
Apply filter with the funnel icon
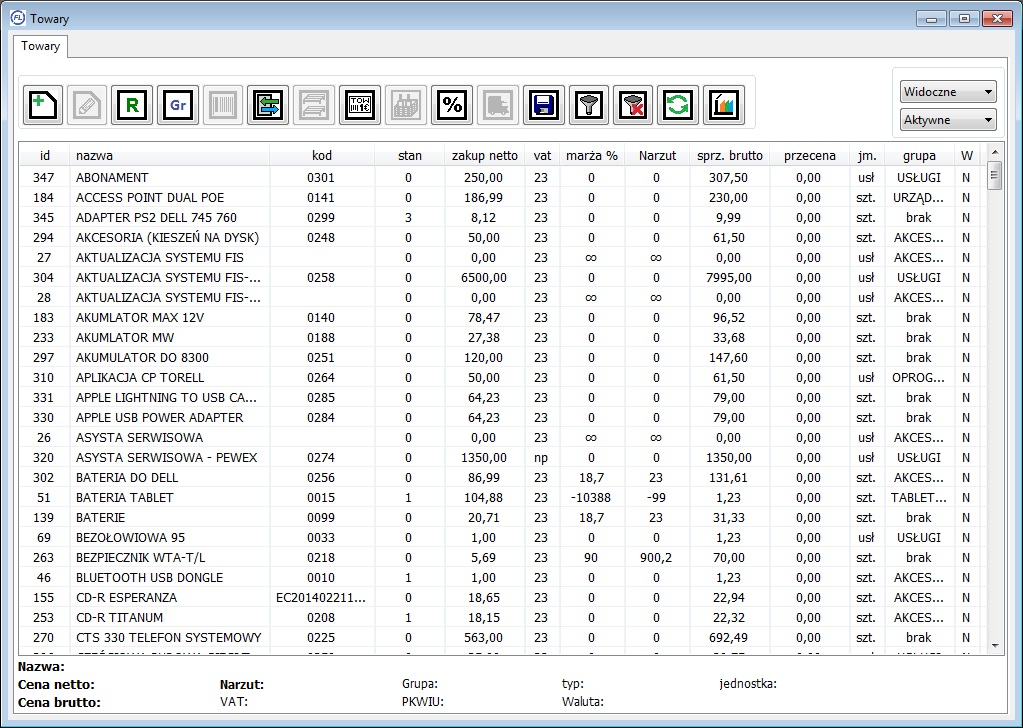tap(589, 104)
